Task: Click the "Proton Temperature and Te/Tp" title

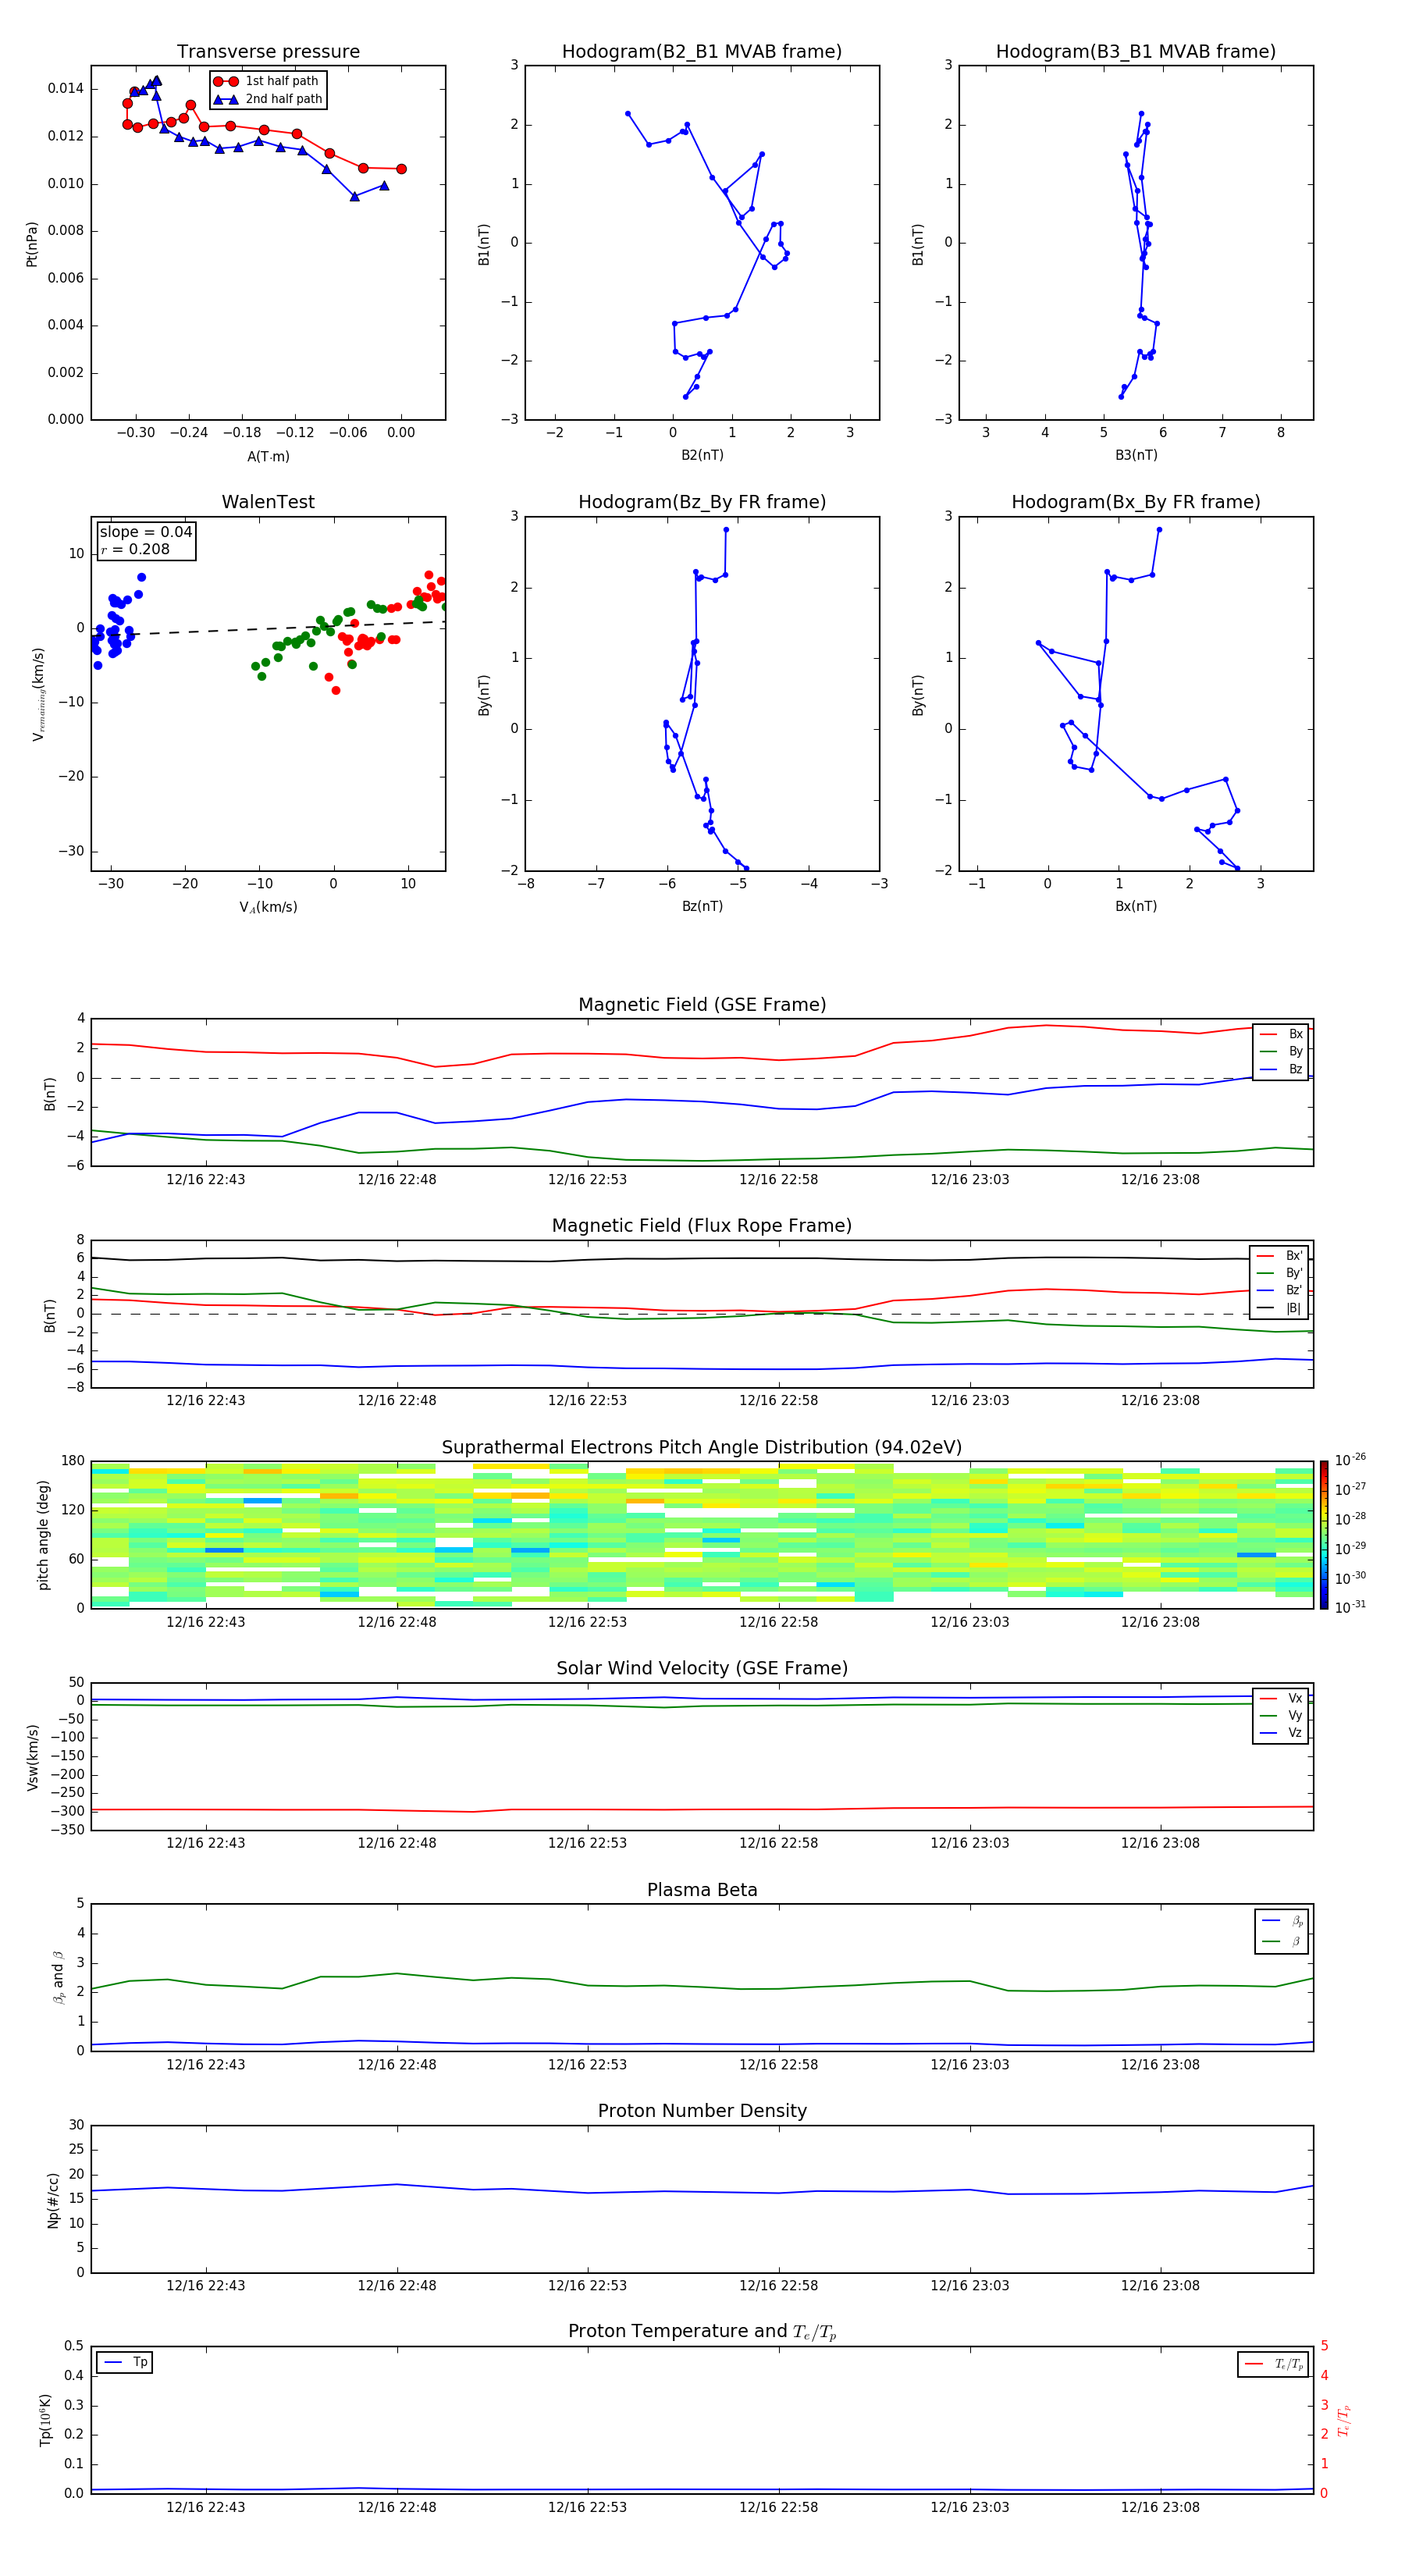Action: point(702,2332)
